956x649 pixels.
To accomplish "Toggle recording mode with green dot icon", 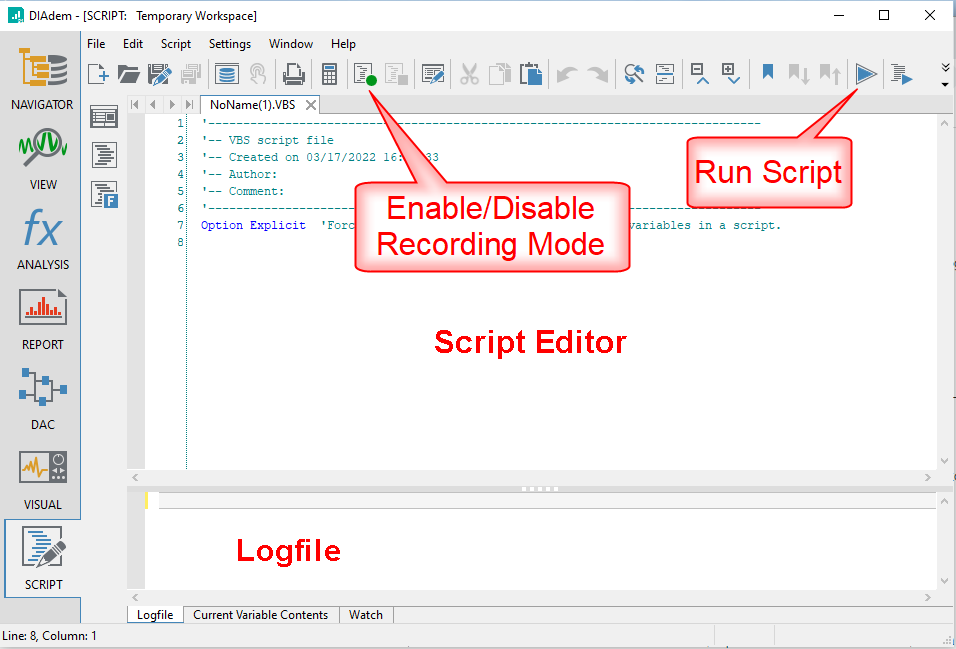I will point(364,73).
